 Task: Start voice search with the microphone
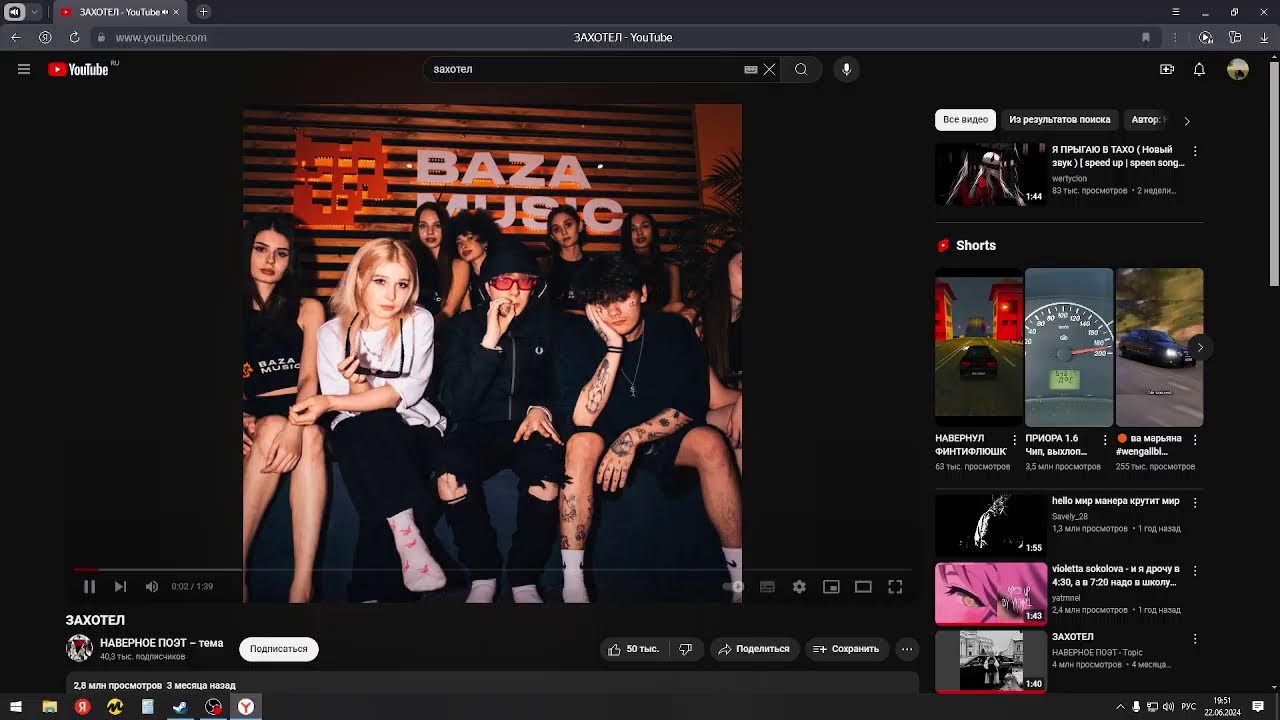(846, 69)
